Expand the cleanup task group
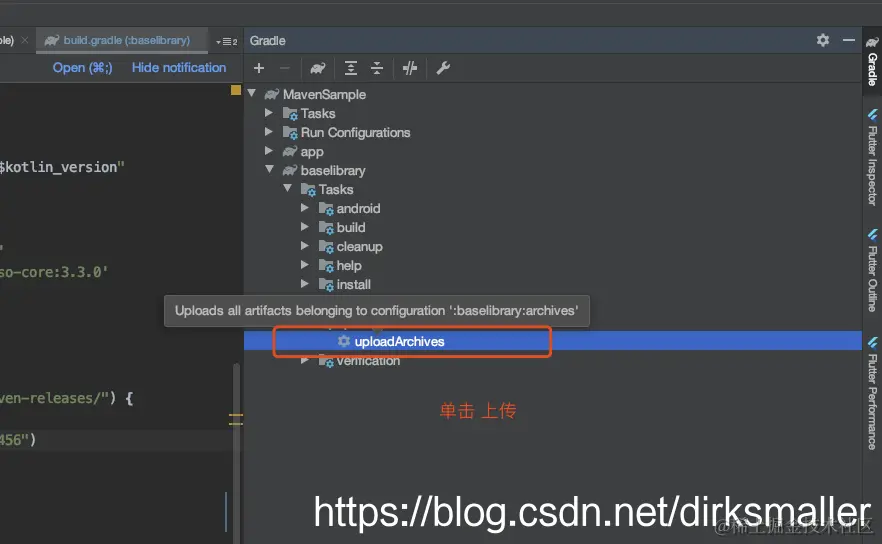882x544 pixels. pyautogui.click(x=305, y=246)
